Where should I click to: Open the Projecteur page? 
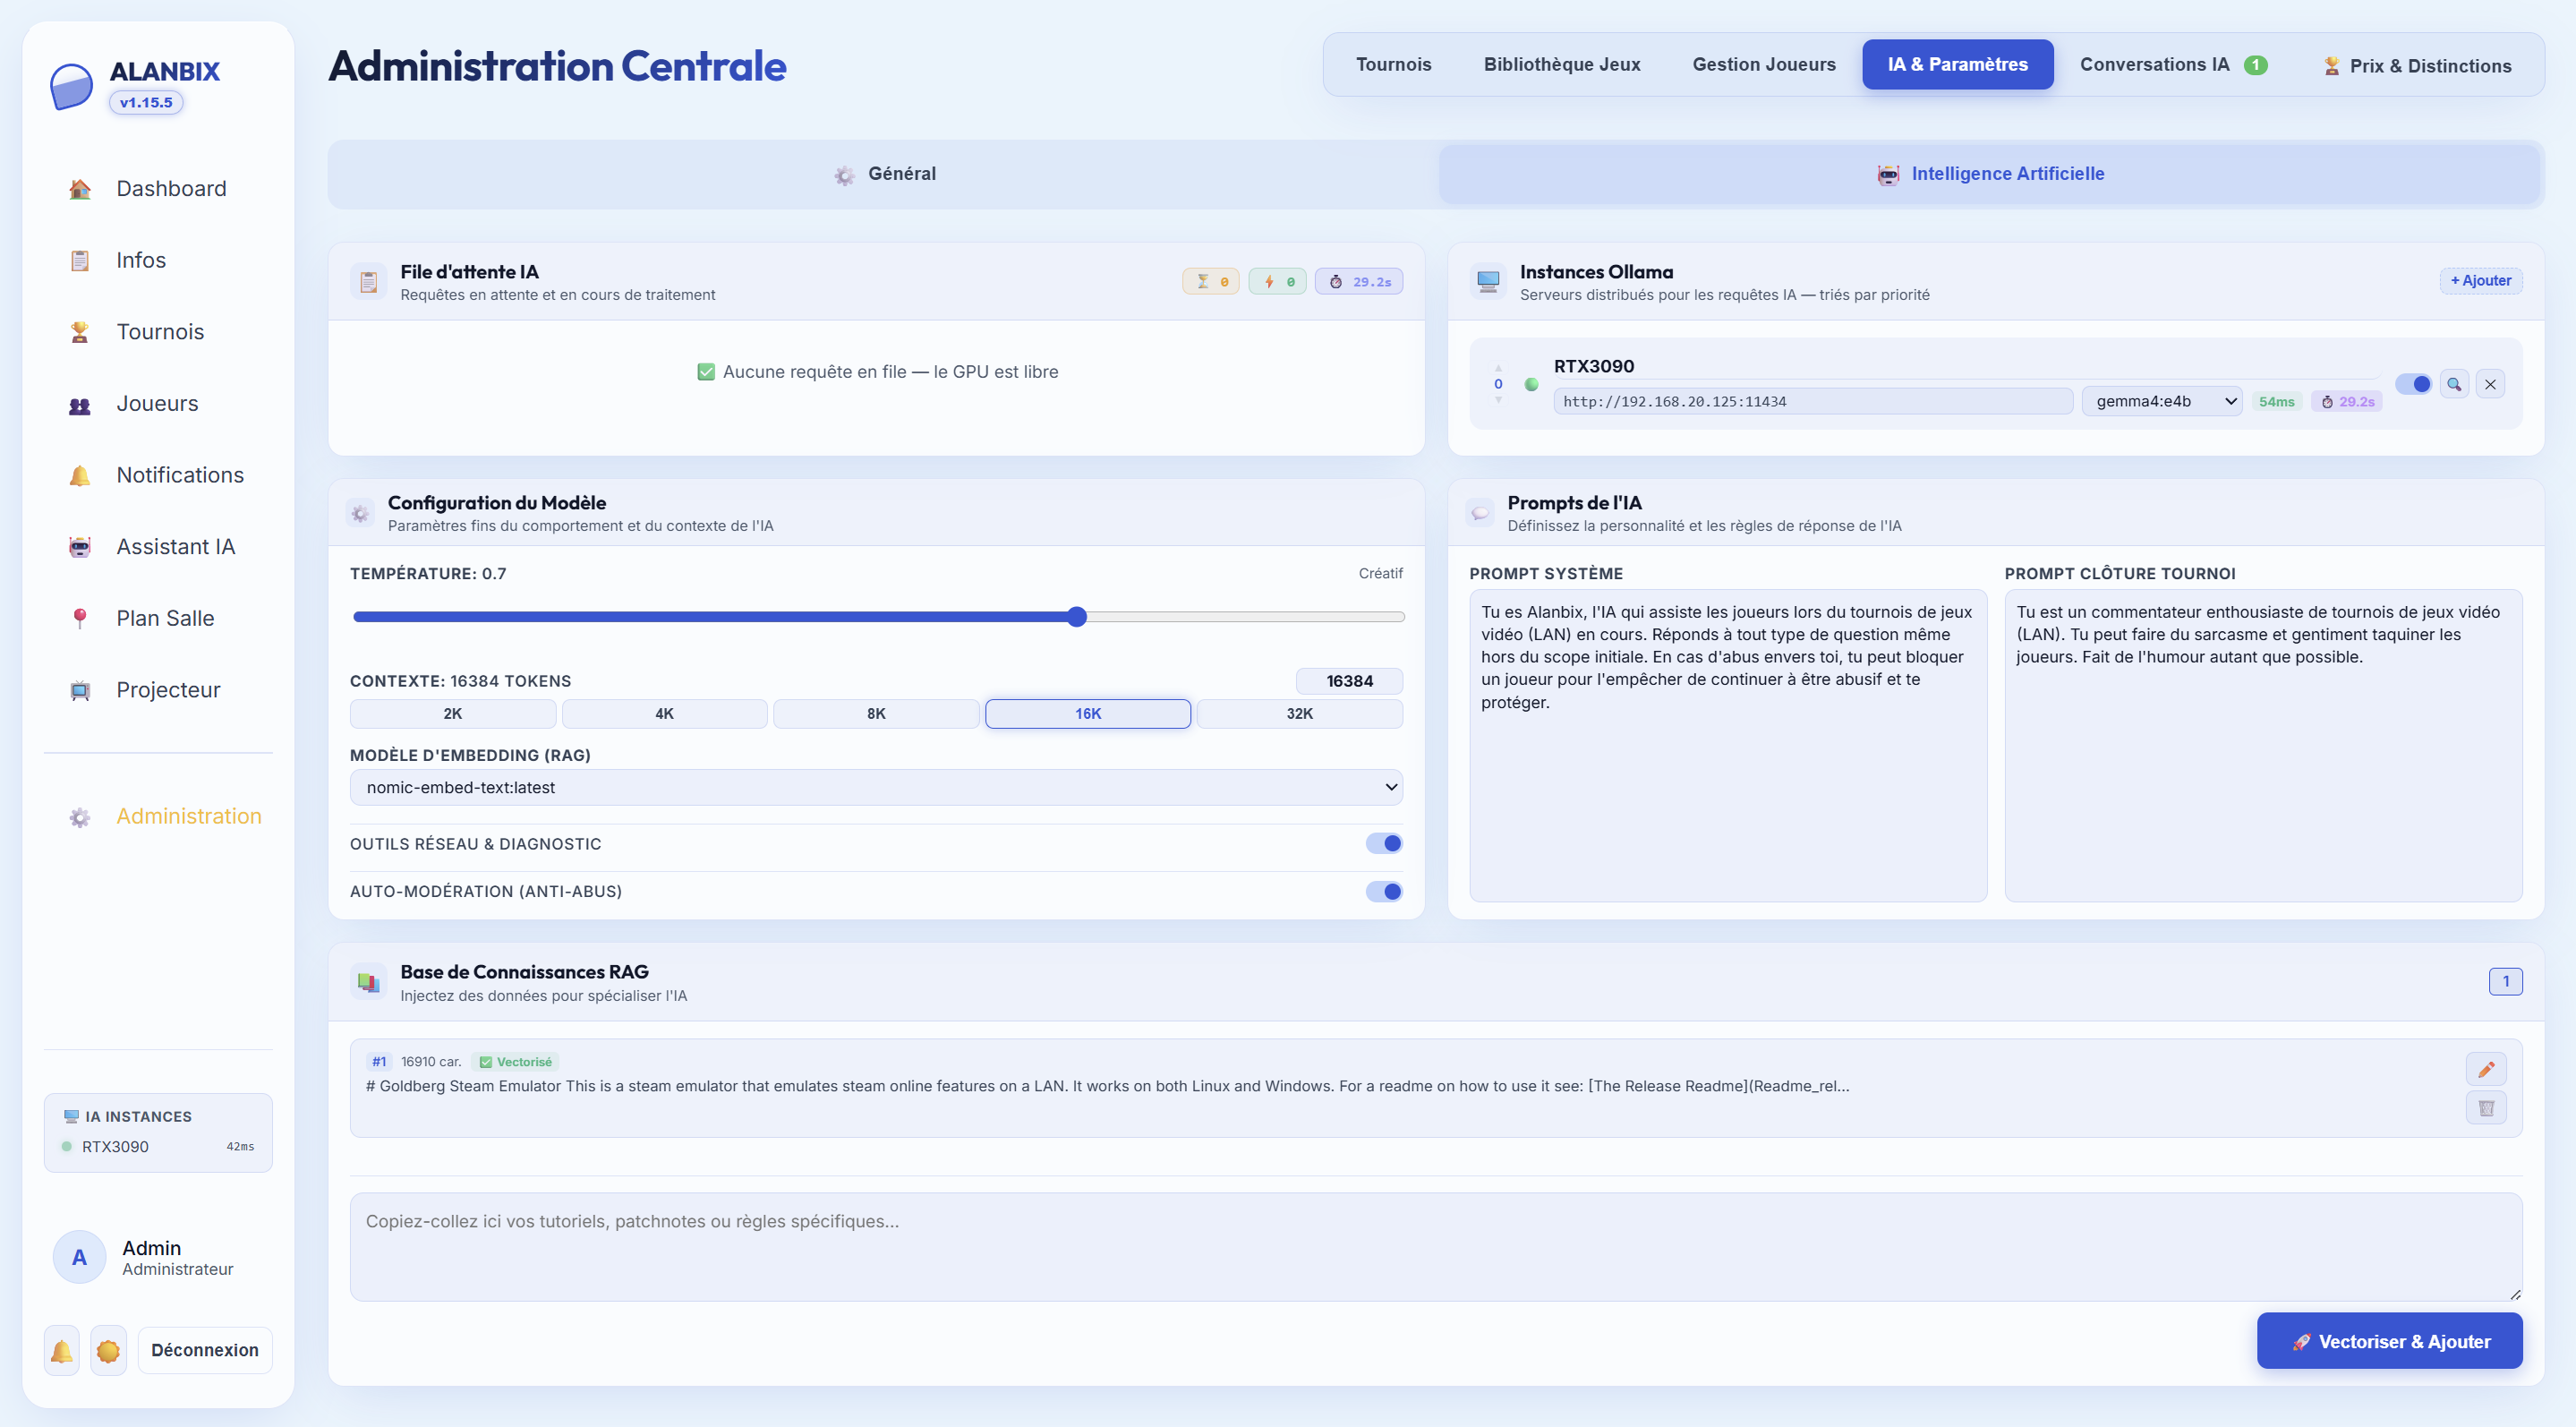[158, 690]
